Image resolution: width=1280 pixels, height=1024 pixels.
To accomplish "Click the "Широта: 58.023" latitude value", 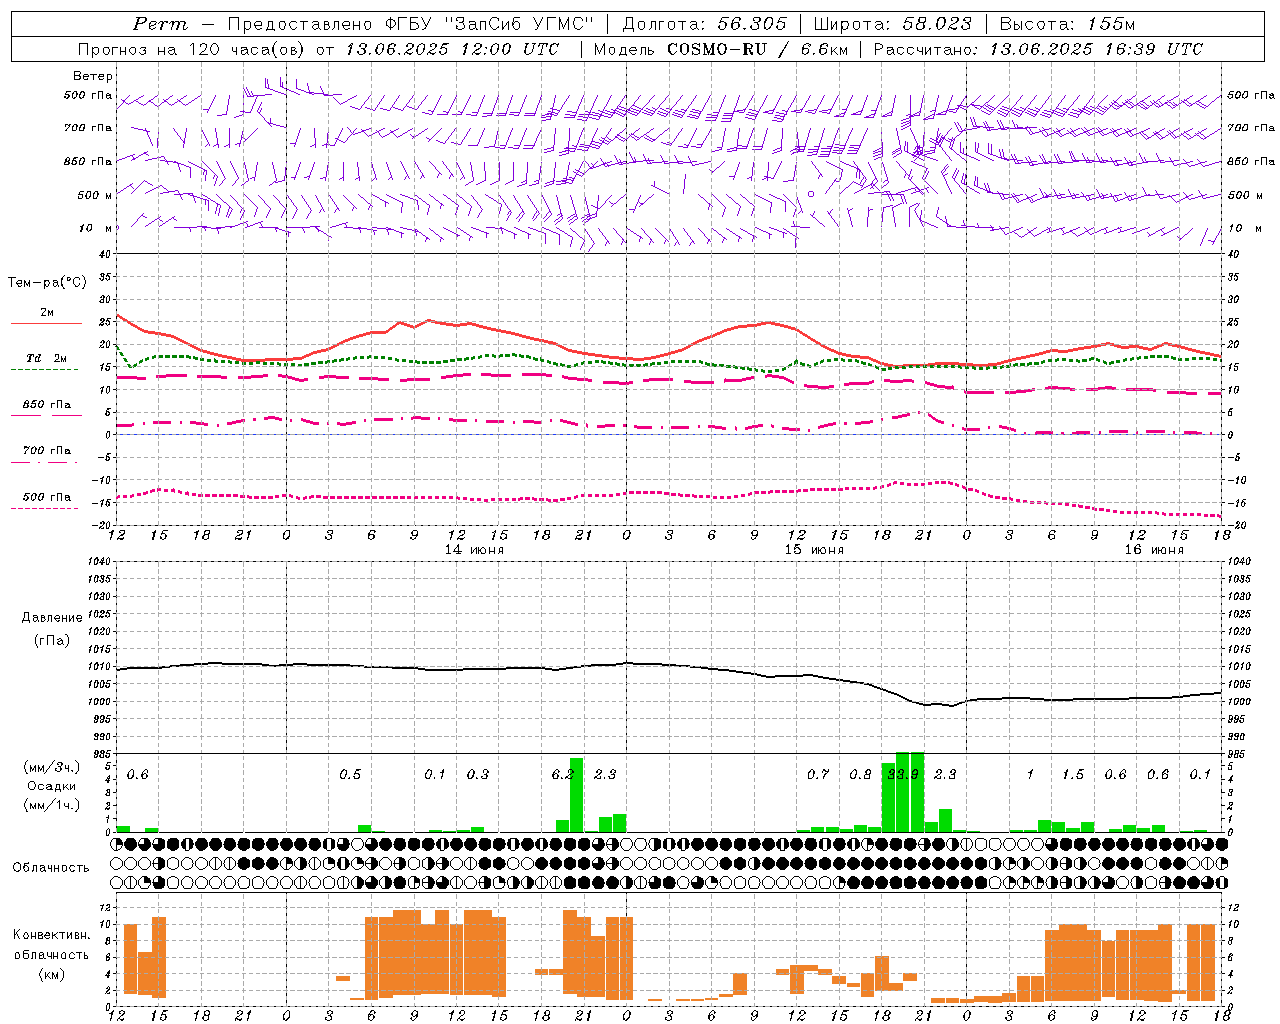I will (892, 24).
